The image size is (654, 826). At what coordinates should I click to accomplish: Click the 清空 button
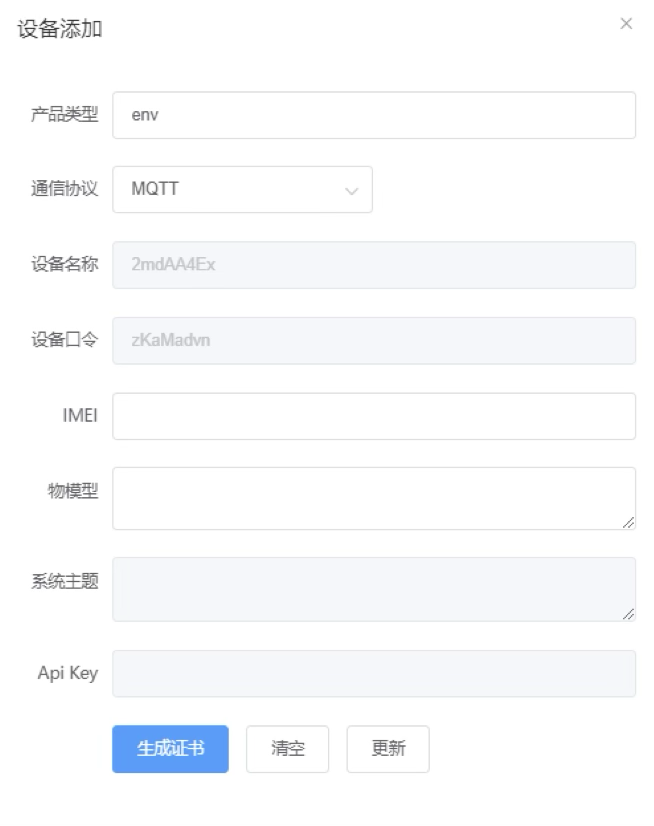click(288, 749)
